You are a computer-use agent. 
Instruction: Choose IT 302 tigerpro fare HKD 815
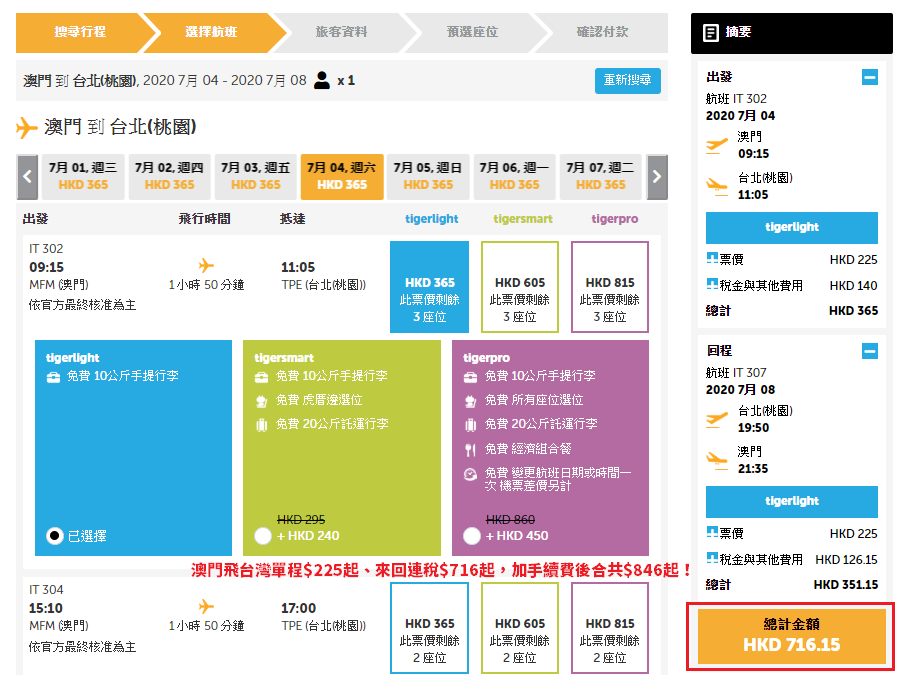tap(610, 287)
